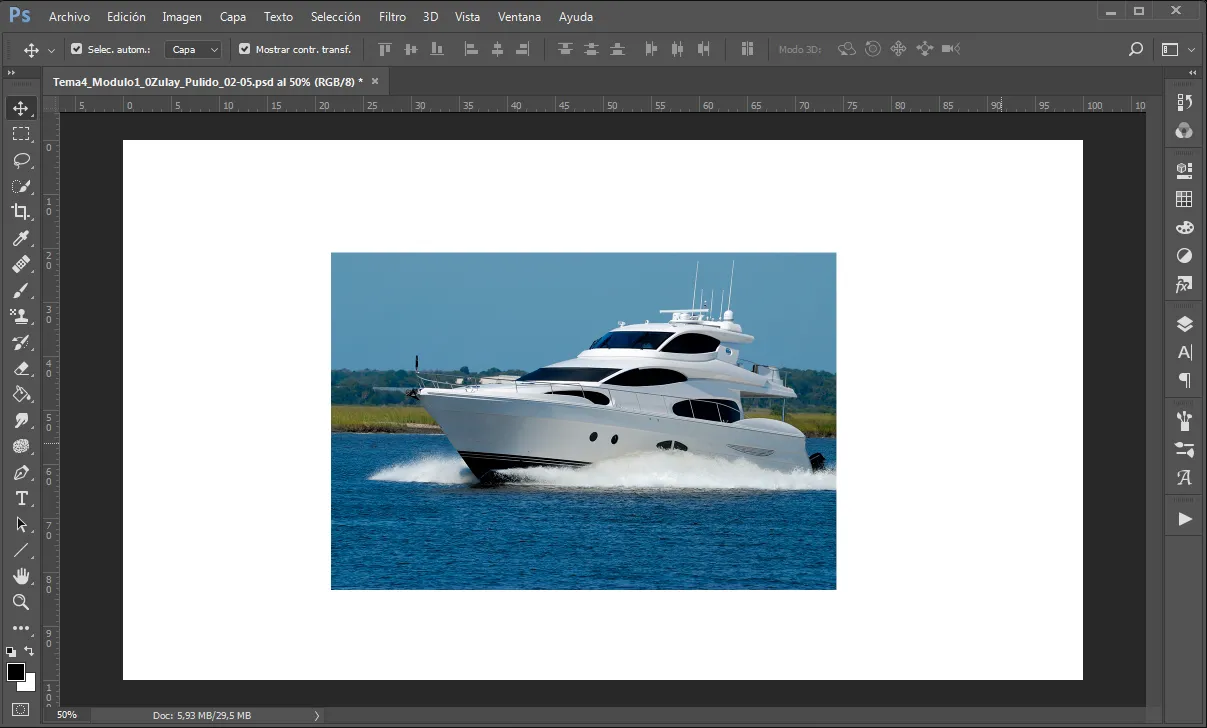Click the yacht image on canvas

[x=583, y=421]
